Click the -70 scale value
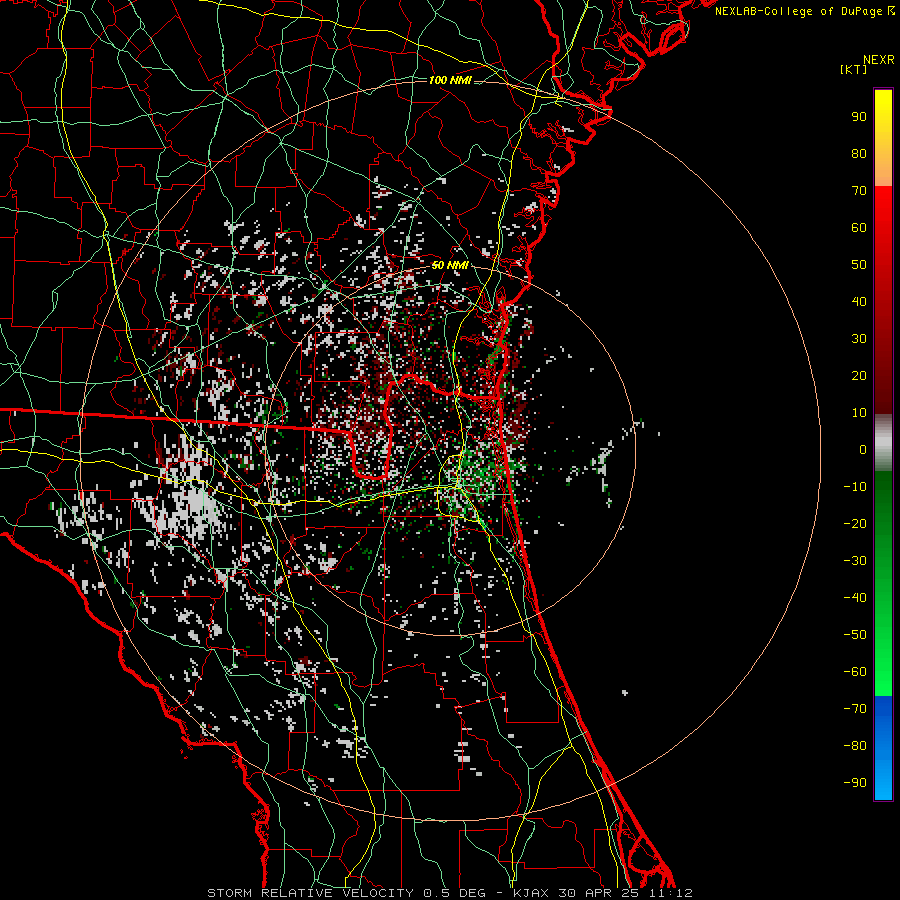The height and width of the screenshot is (900, 900). point(855,709)
